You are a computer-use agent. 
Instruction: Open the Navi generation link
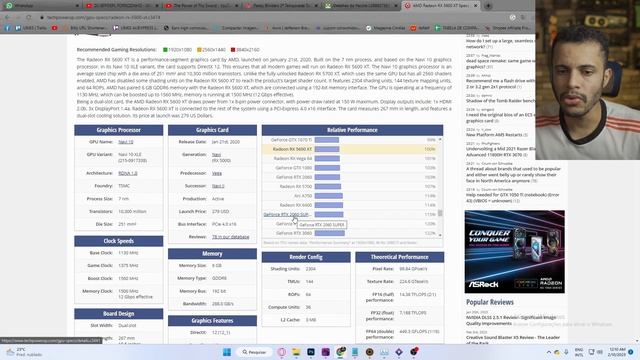pos(216,155)
